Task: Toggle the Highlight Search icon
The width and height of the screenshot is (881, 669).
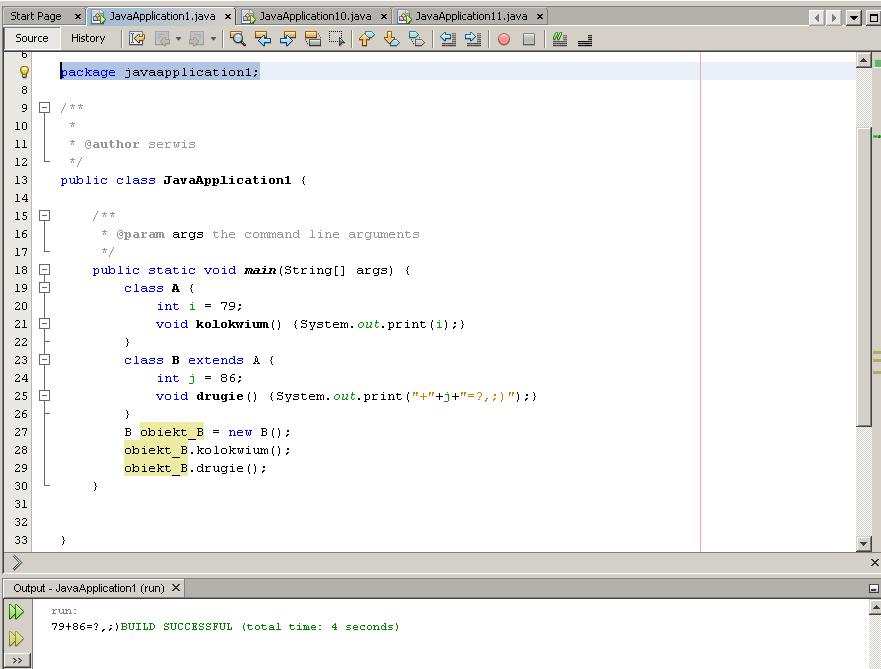Action: pos(312,38)
